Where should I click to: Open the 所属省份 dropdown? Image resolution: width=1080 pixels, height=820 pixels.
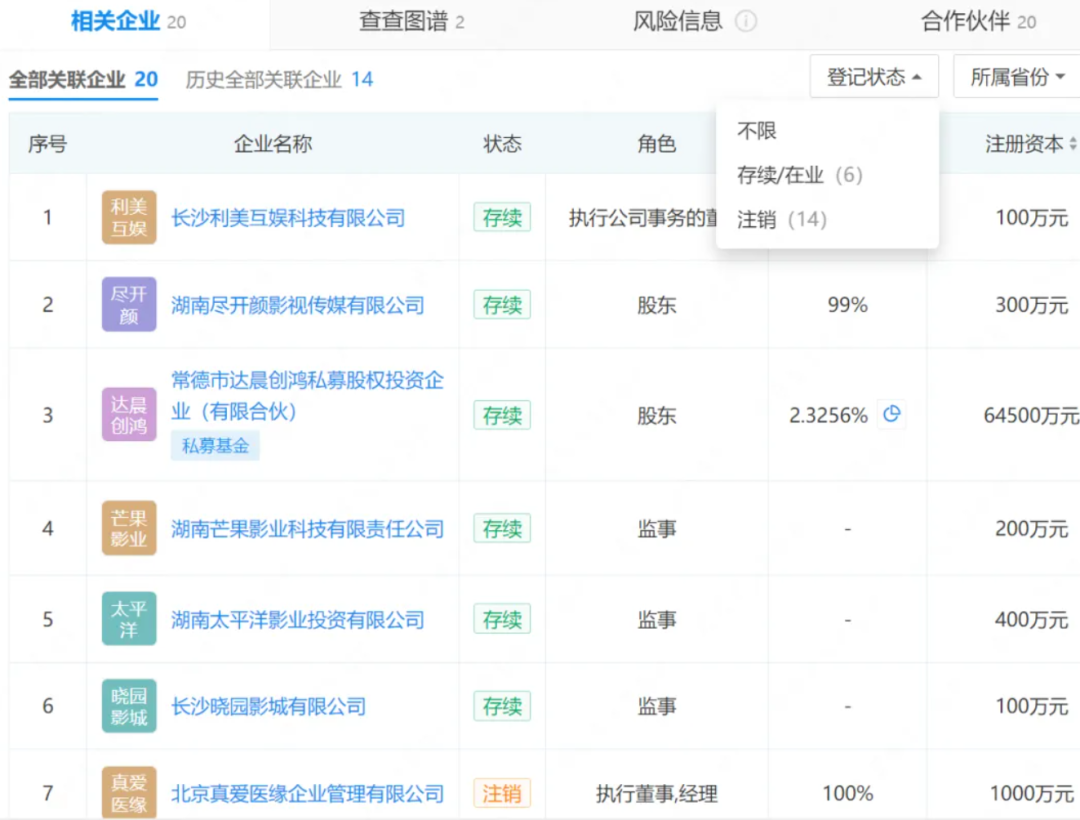point(1017,76)
